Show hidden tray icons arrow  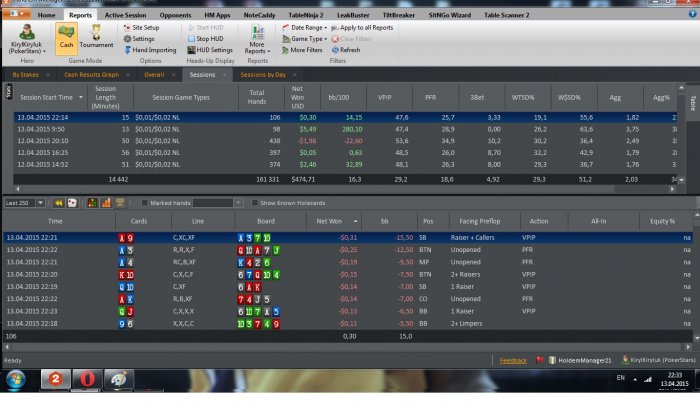click(635, 380)
